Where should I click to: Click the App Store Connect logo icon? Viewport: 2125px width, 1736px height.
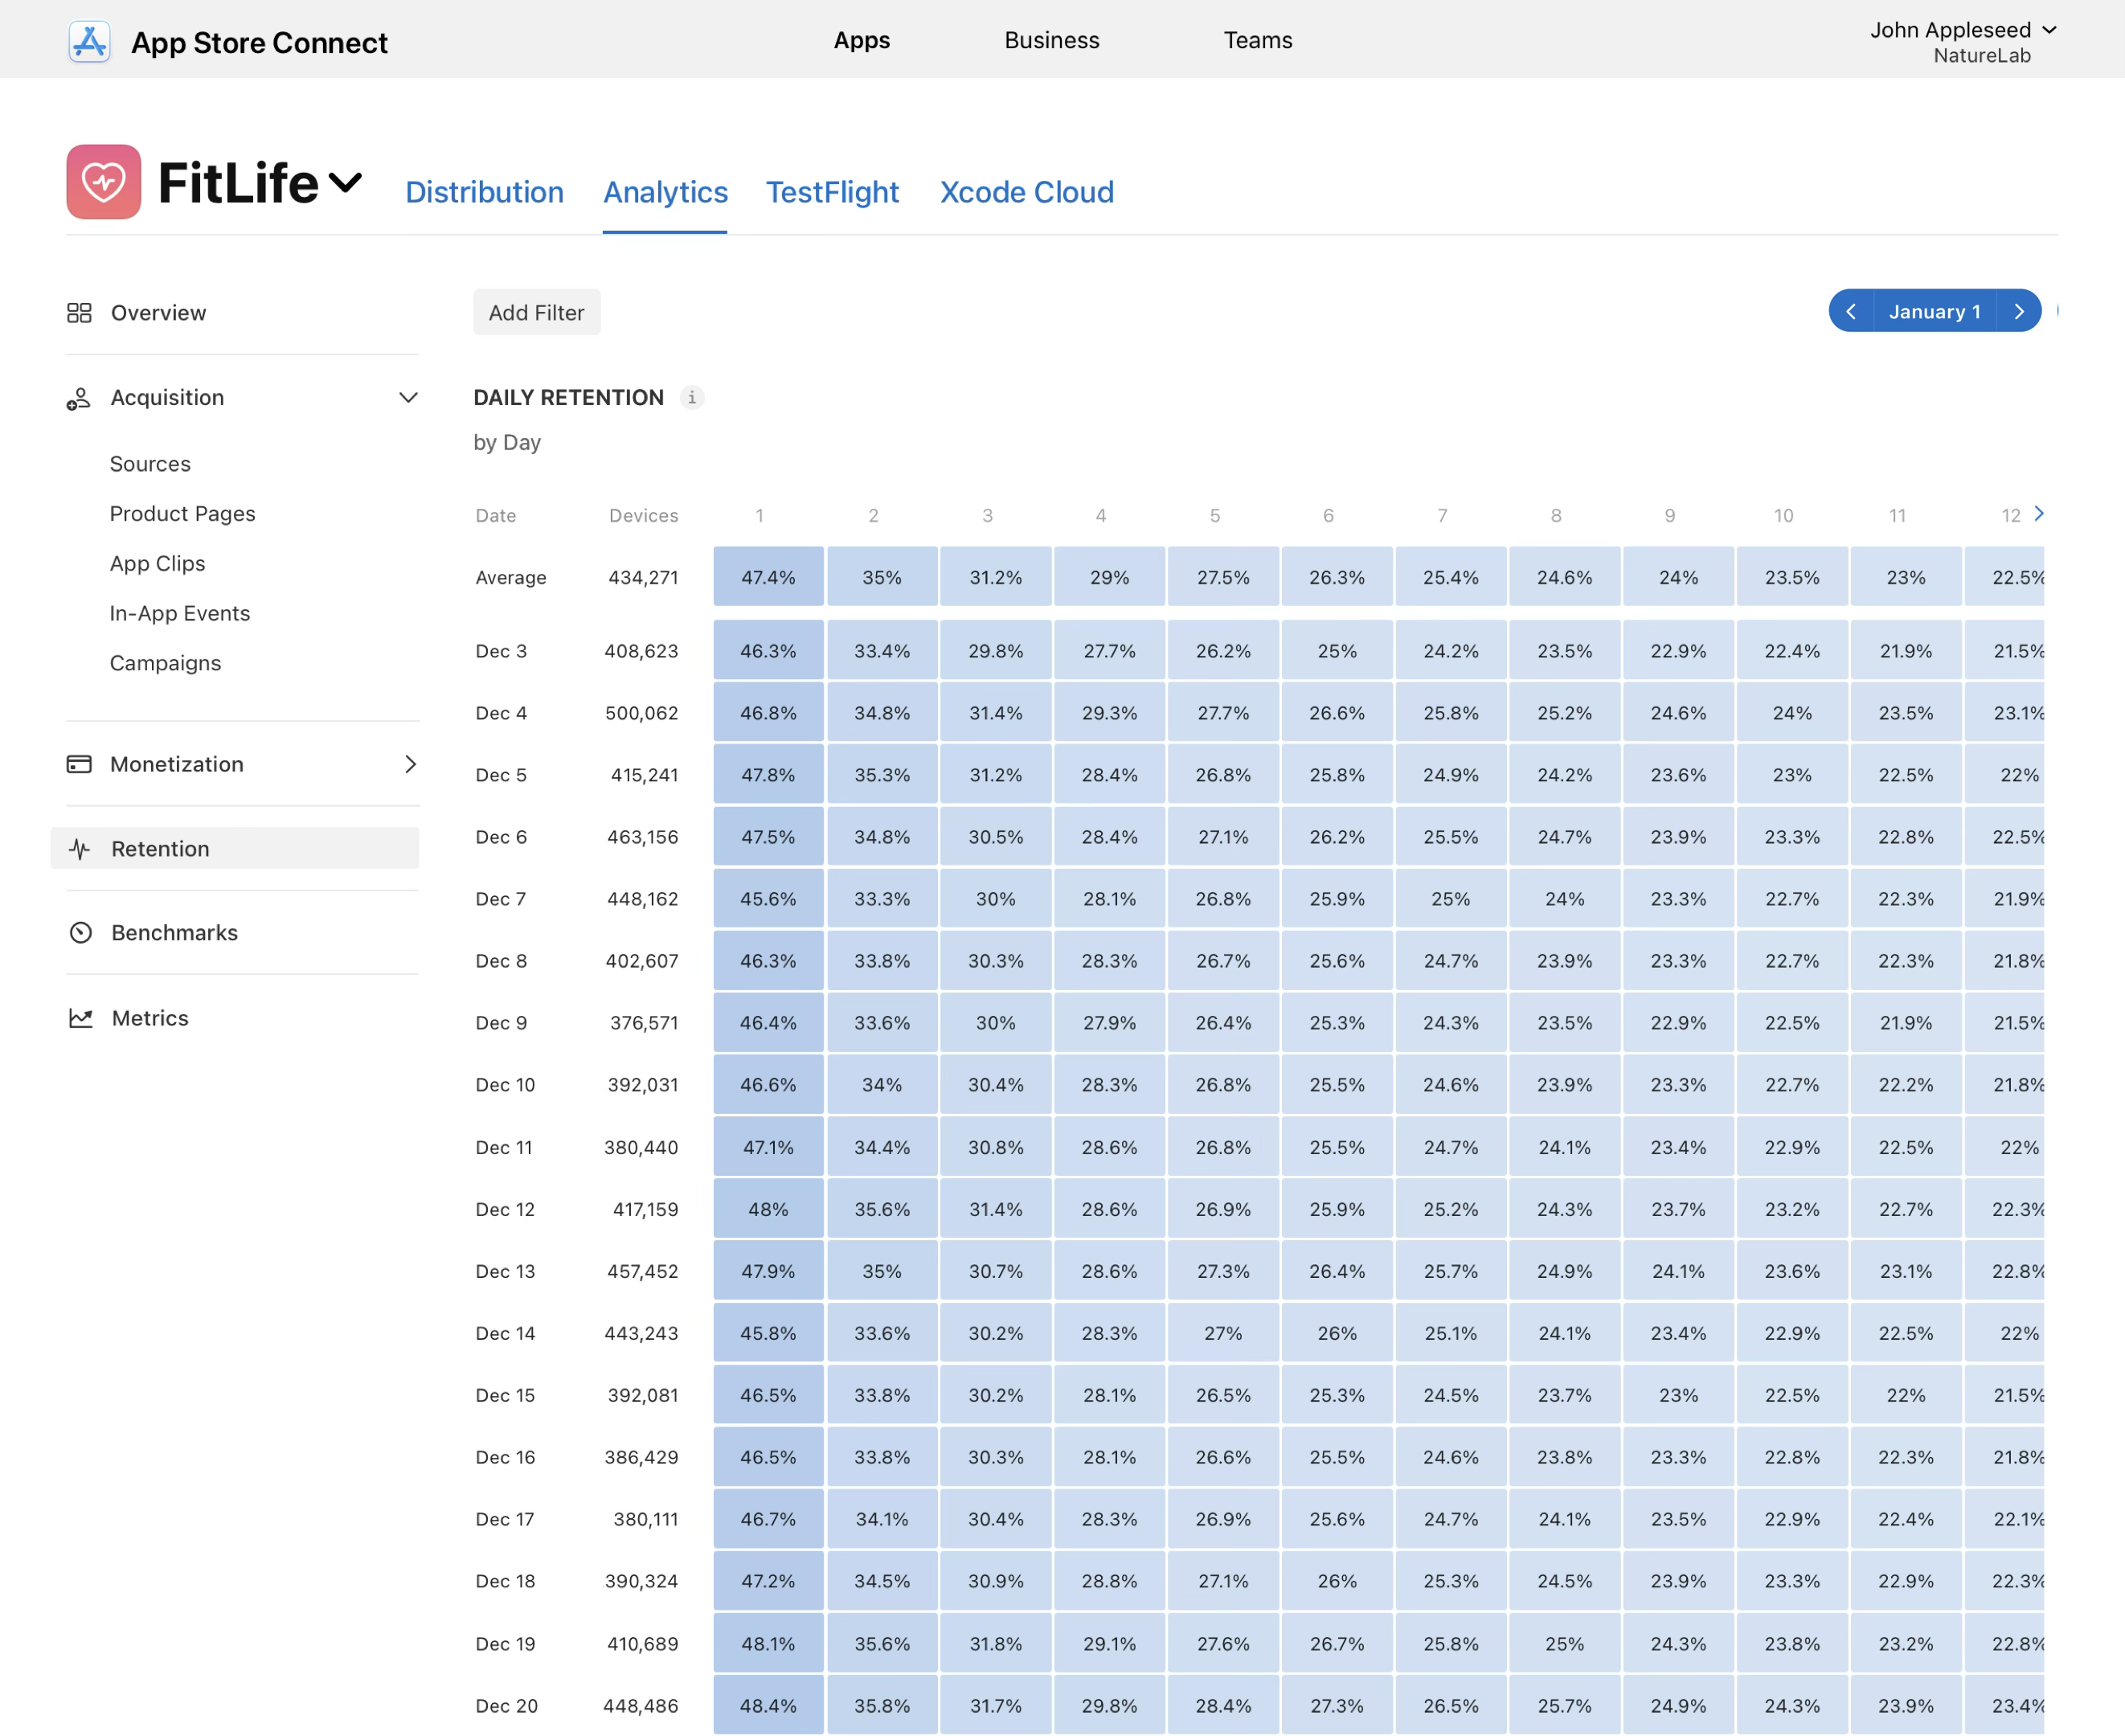click(x=89, y=42)
